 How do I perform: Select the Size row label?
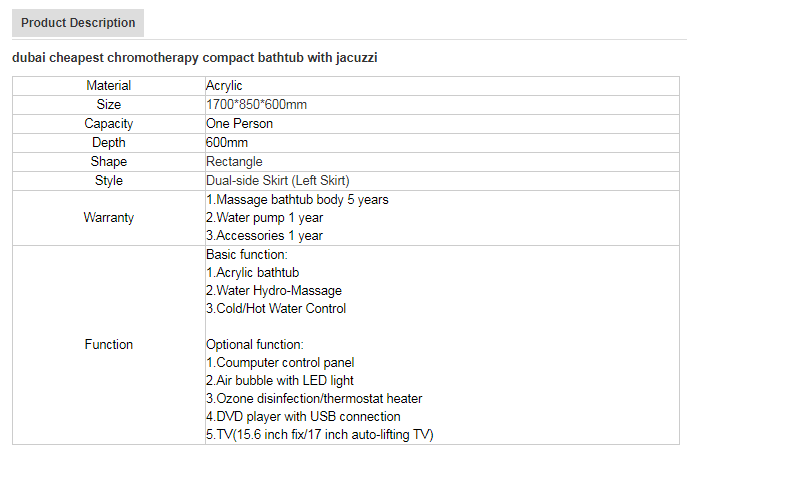click(x=108, y=105)
